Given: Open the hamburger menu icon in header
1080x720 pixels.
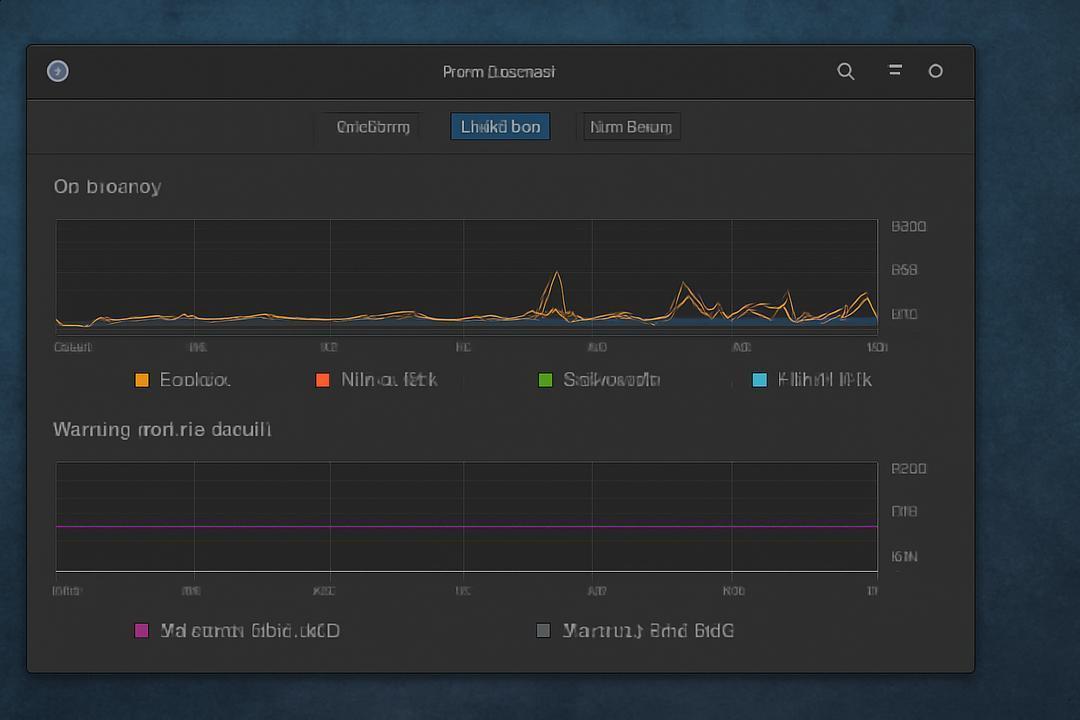Looking at the screenshot, I should click(x=895, y=70).
